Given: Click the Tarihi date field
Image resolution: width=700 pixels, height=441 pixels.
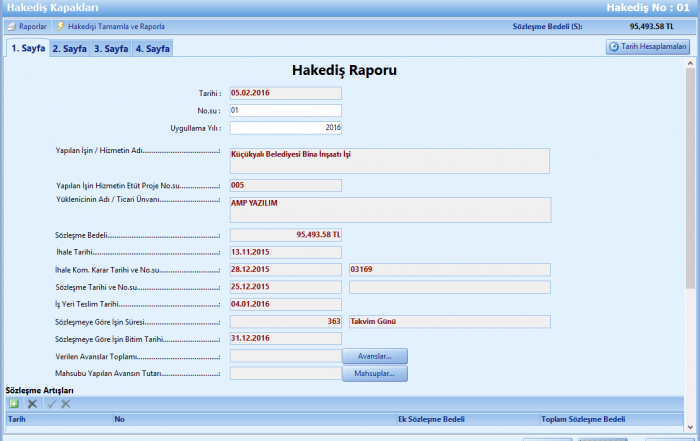Looking at the screenshot, I should 285,93.
